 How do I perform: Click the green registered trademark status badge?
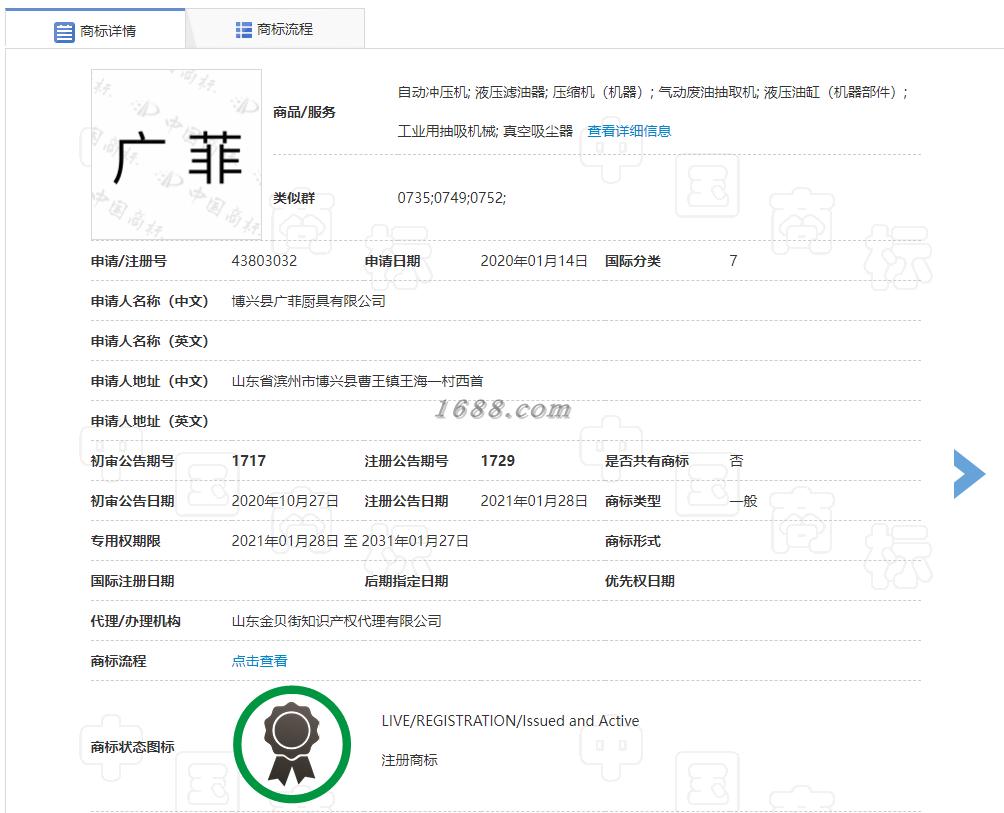pos(292,744)
